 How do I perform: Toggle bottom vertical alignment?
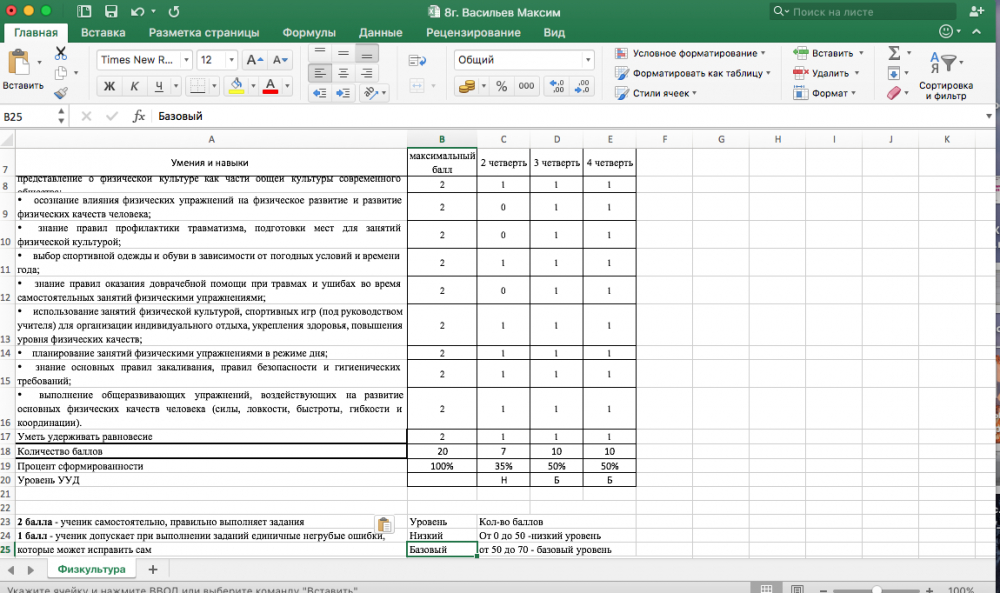367,53
